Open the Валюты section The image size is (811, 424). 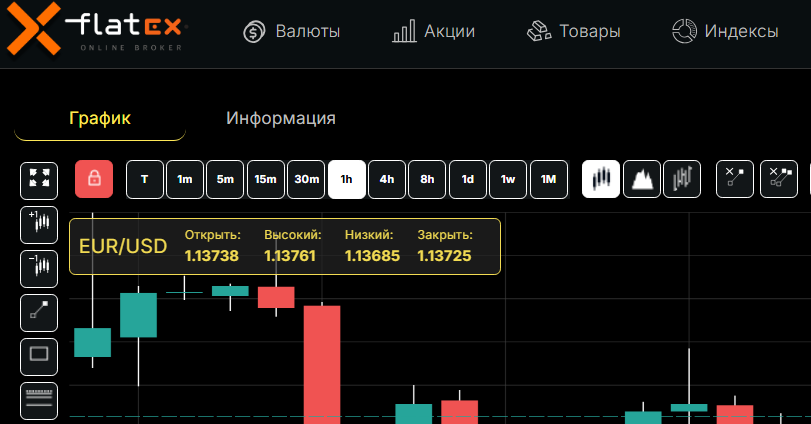(x=292, y=31)
